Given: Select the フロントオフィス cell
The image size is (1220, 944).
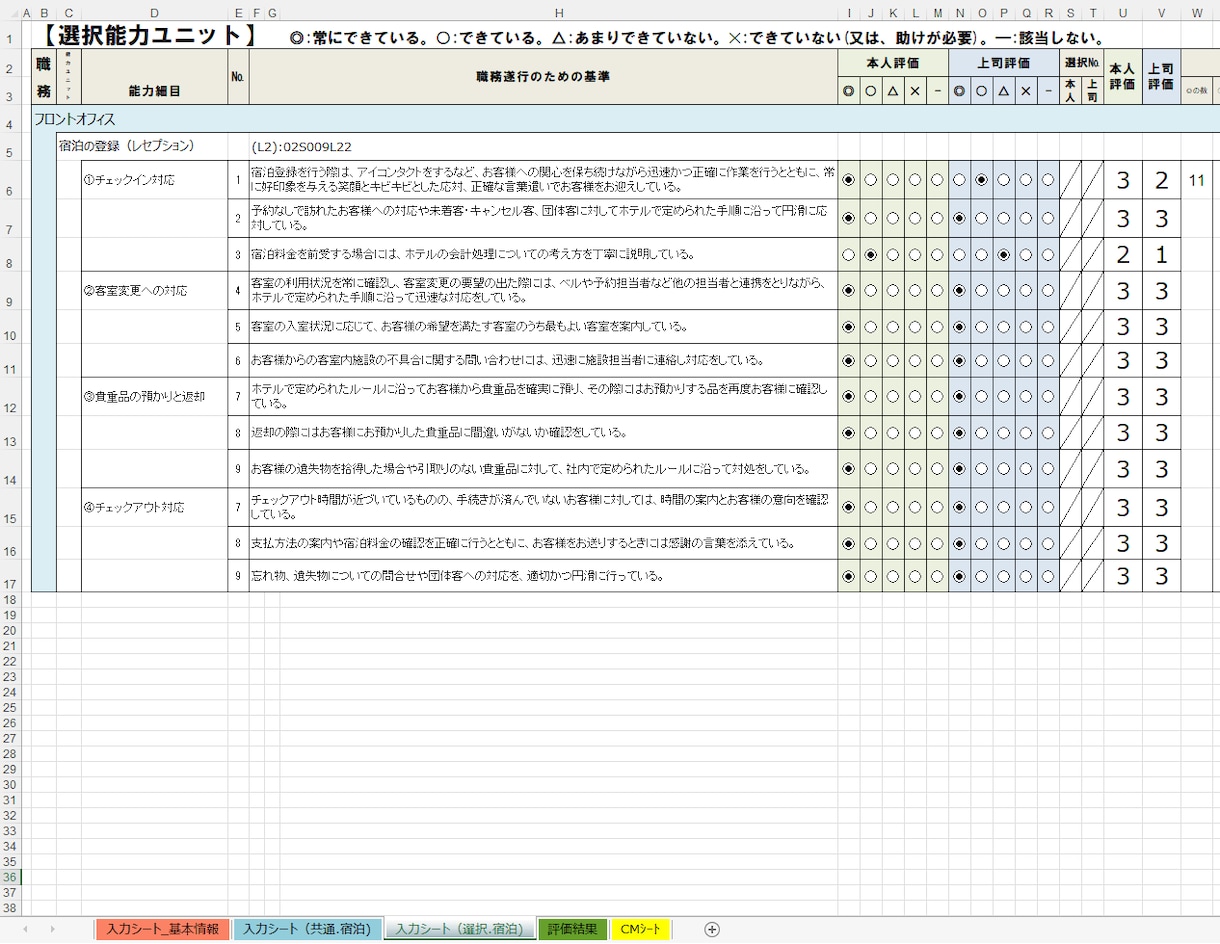Looking at the screenshot, I should [x=75, y=119].
